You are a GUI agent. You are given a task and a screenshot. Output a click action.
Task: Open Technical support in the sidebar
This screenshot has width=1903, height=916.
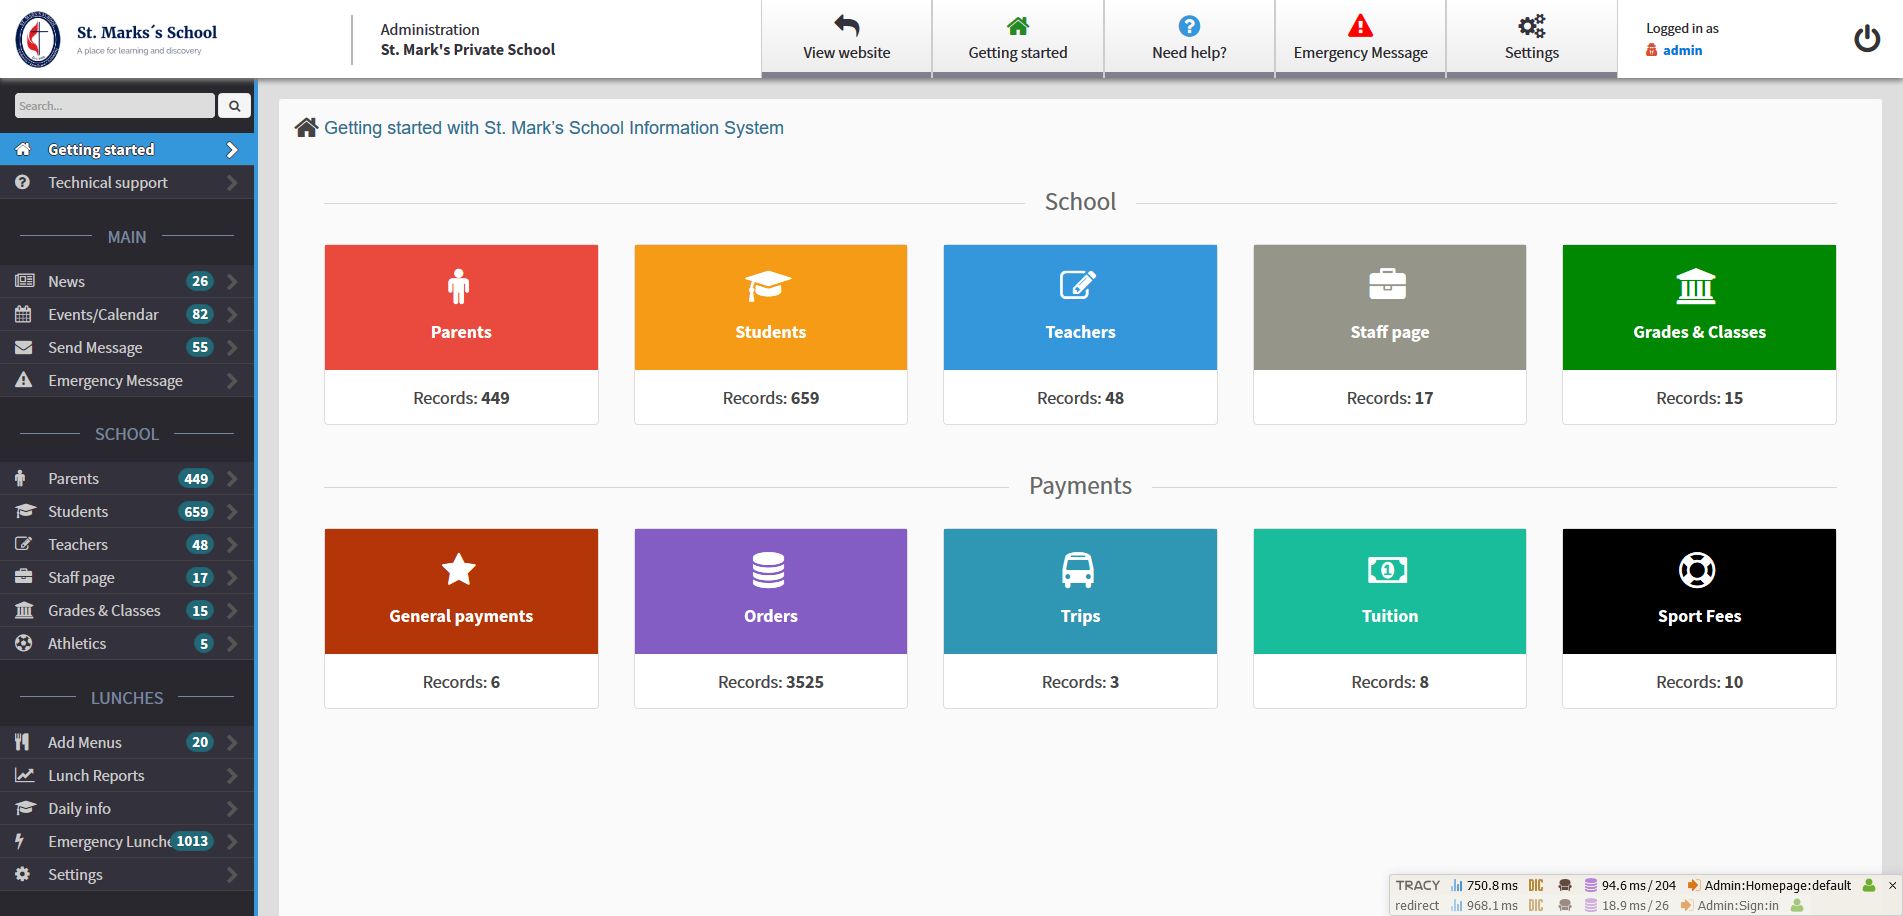pyautogui.click(x=108, y=183)
